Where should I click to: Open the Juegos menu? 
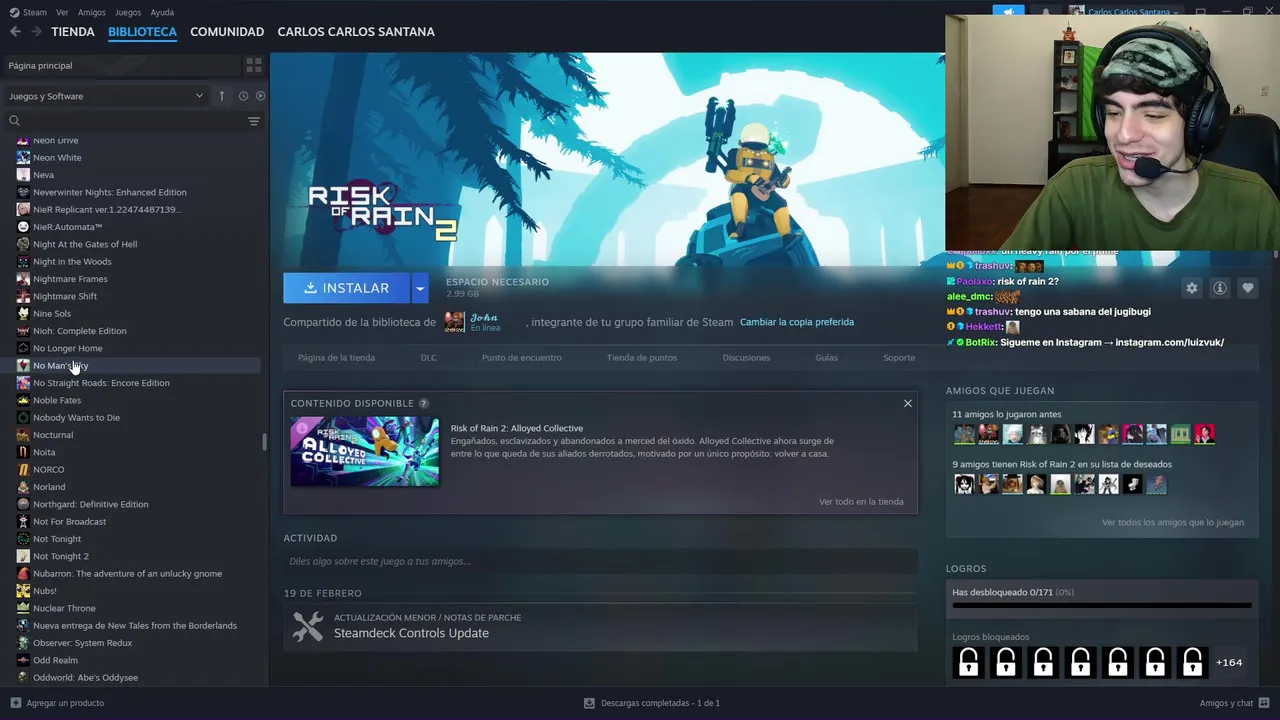point(128,12)
